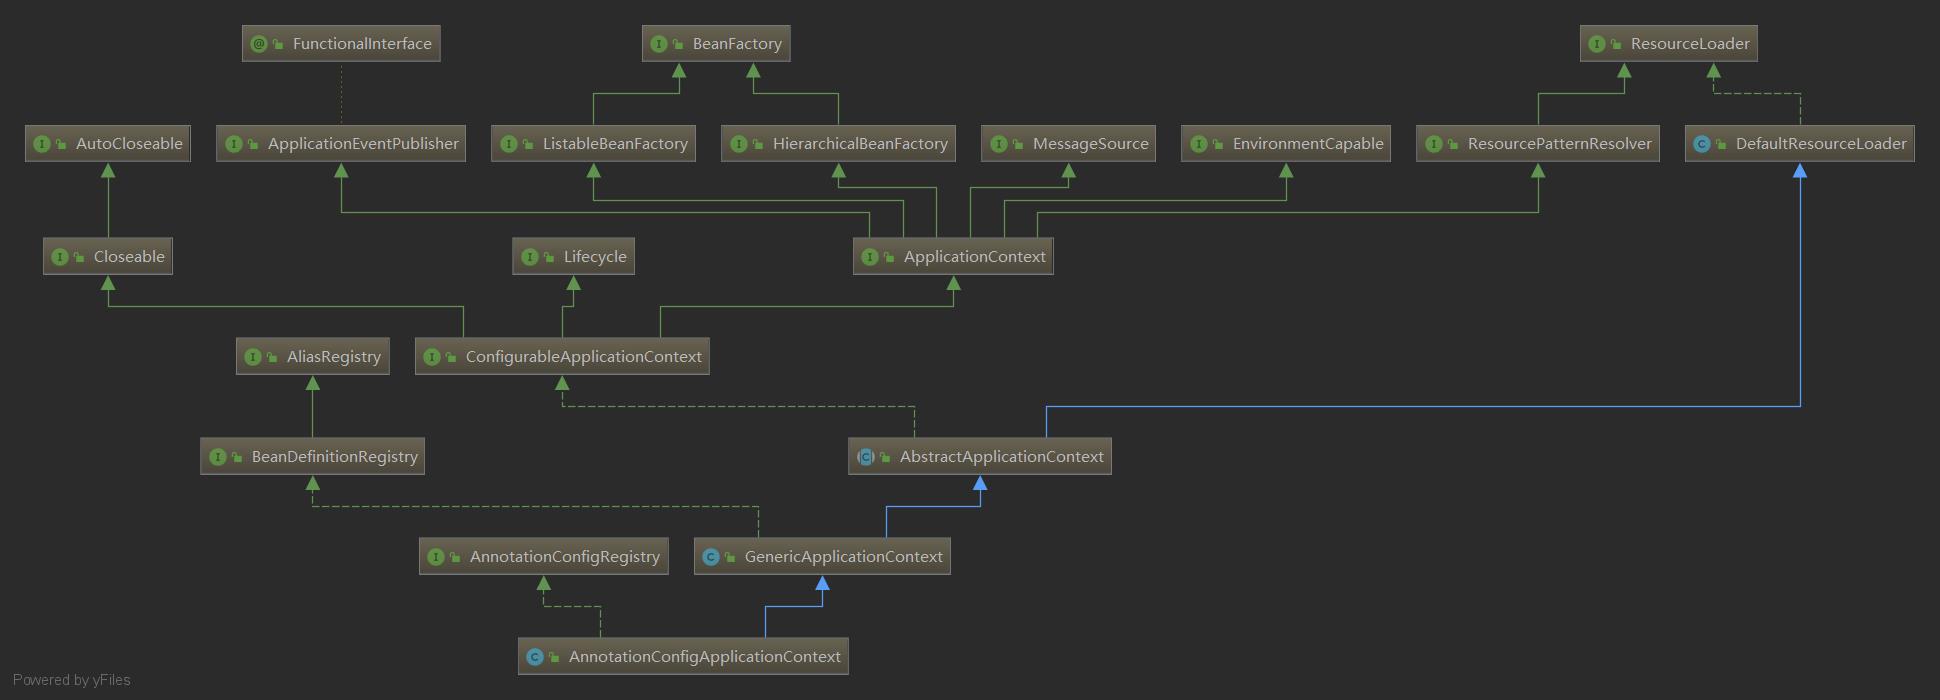Click the interface icon on ResourceLoader node
This screenshot has width=1940, height=700.
click(1597, 44)
